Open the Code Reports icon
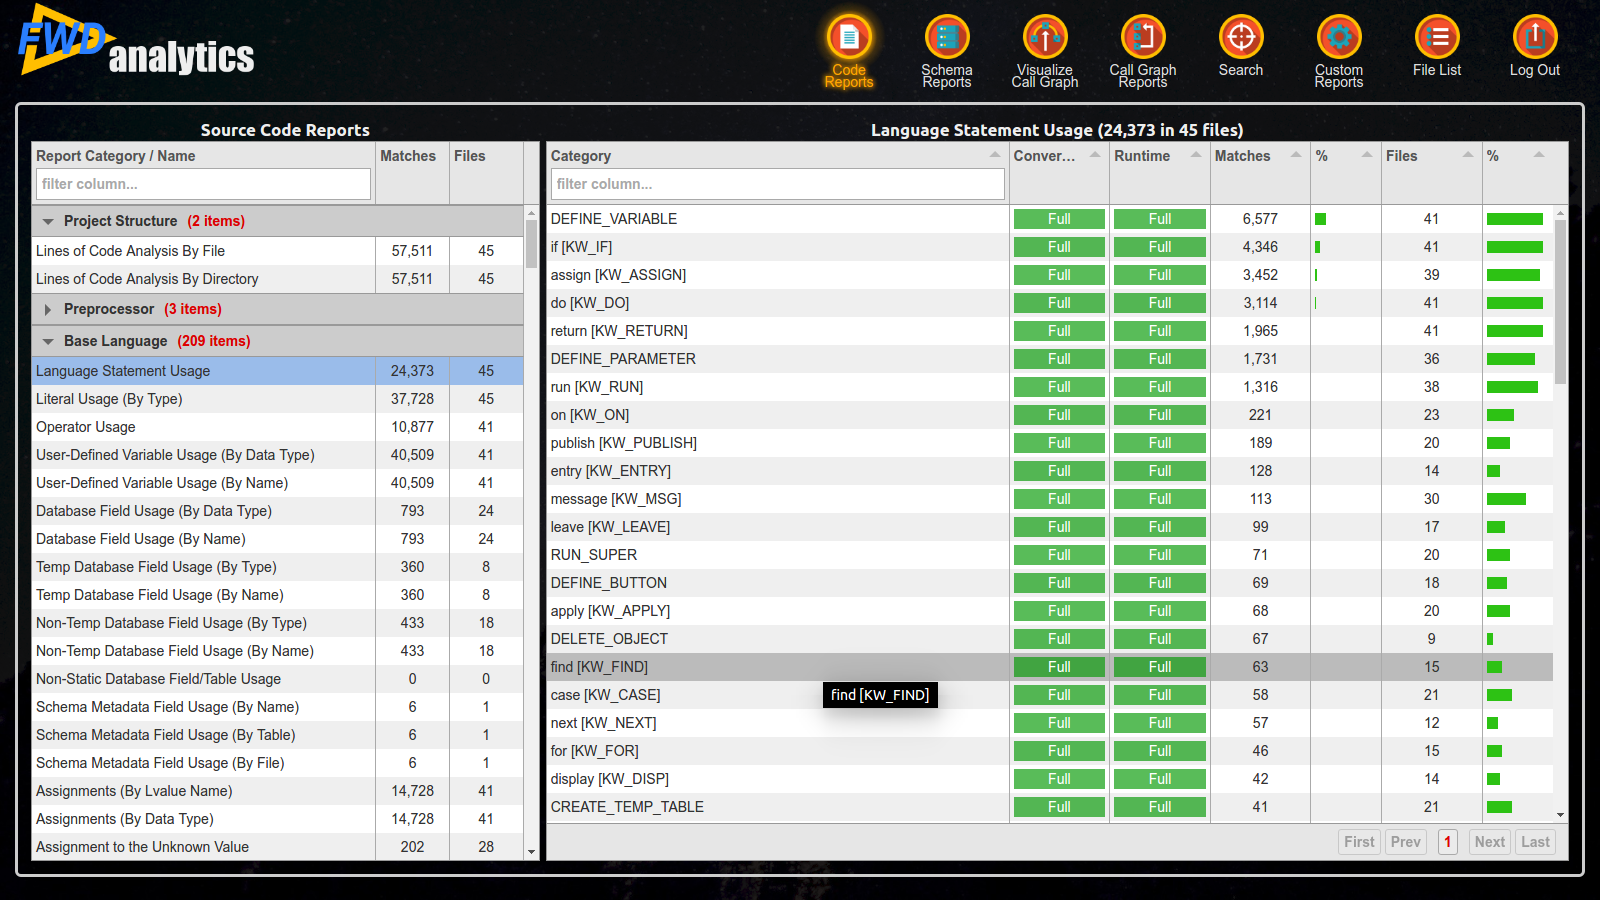Viewport: 1600px width, 900px height. (849, 37)
